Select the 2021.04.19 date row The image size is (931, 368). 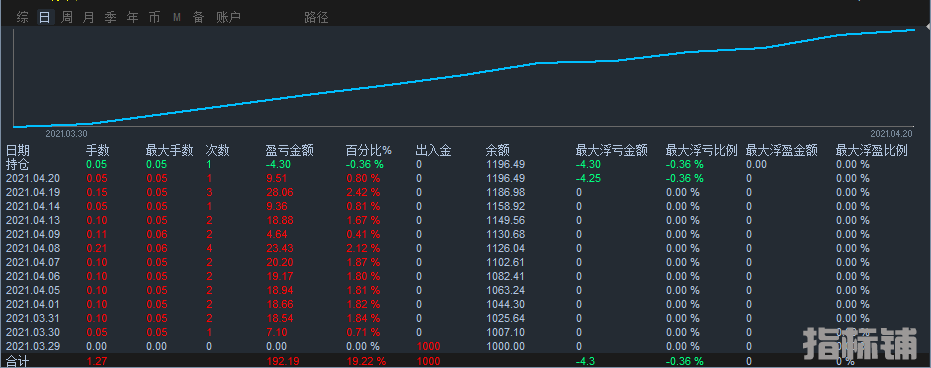466,192
